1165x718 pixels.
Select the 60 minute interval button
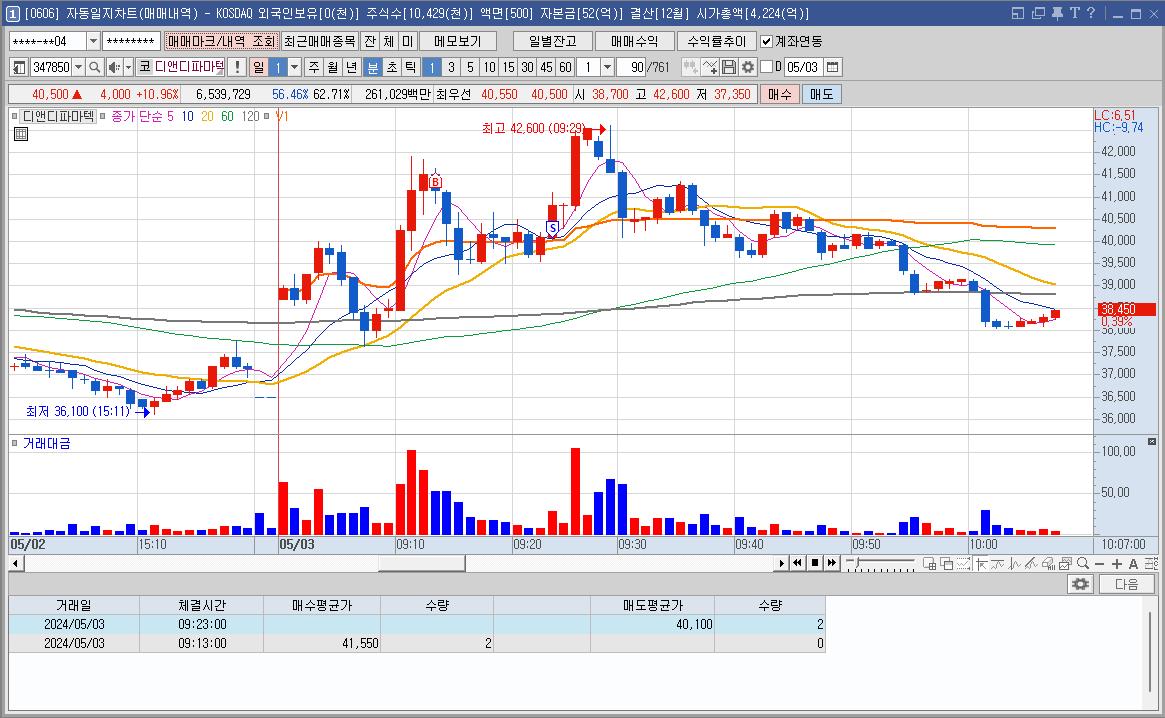pos(565,68)
